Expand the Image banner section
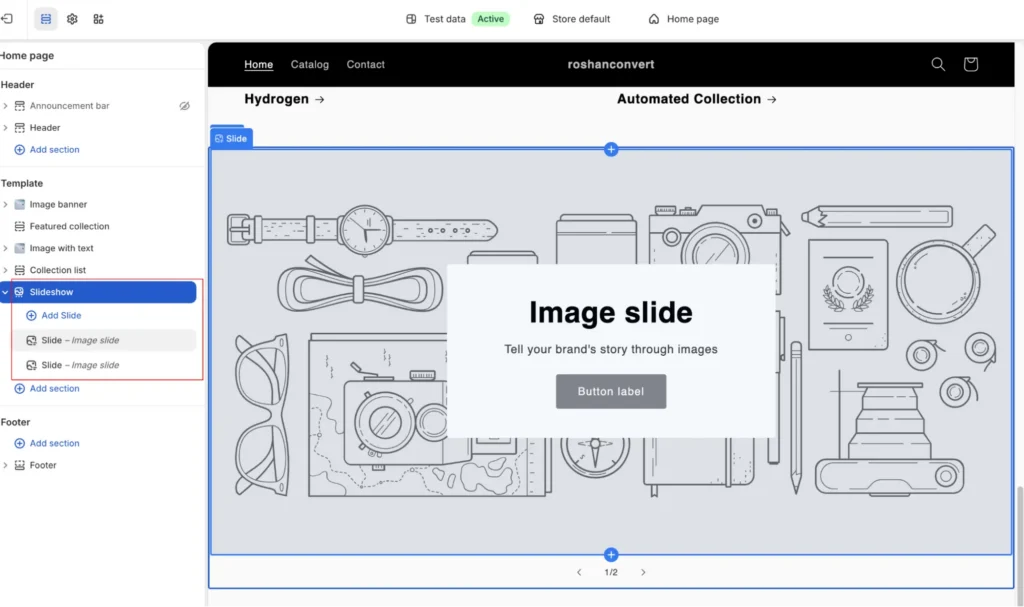Image resolution: width=1024 pixels, height=607 pixels. pyautogui.click(x=5, y=205)
